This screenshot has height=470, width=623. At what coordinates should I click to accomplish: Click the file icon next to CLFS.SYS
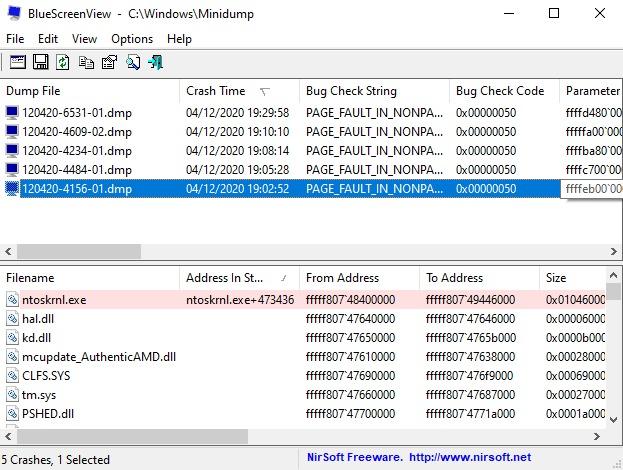click(x=12, y=376)
